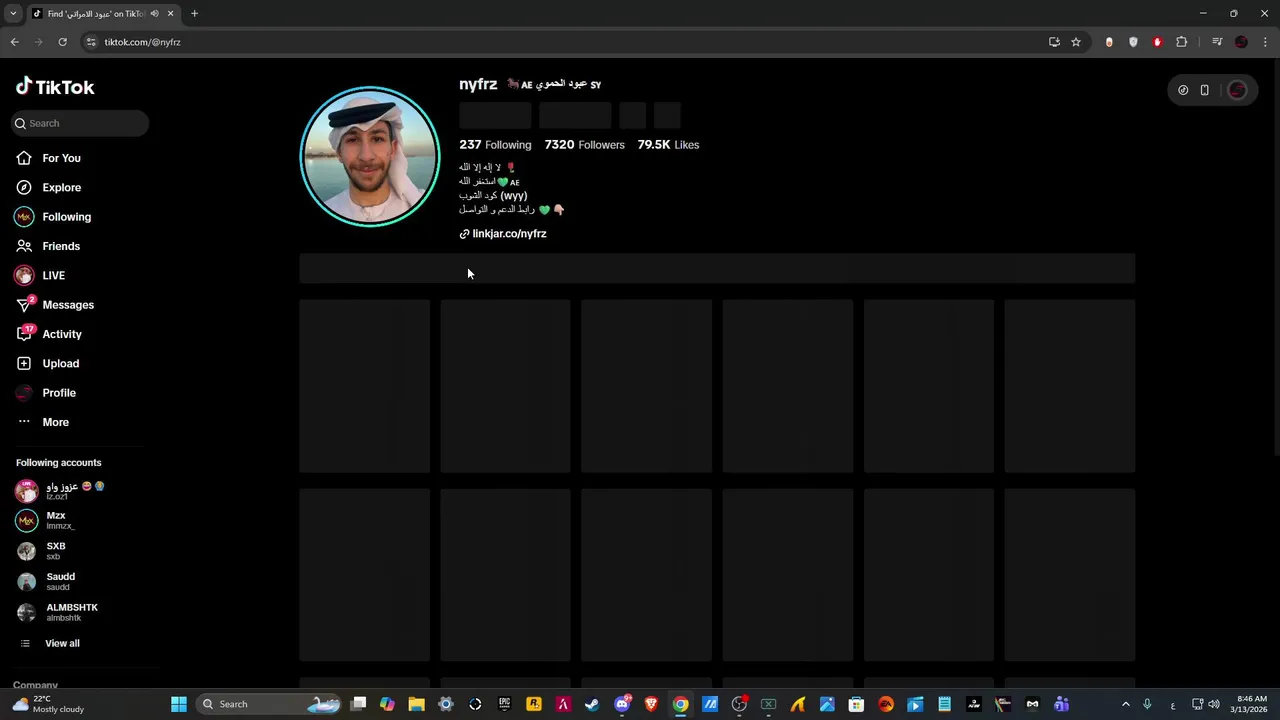Click the taskbar Search box
1280x720 pixels.
tap(270, 704)
